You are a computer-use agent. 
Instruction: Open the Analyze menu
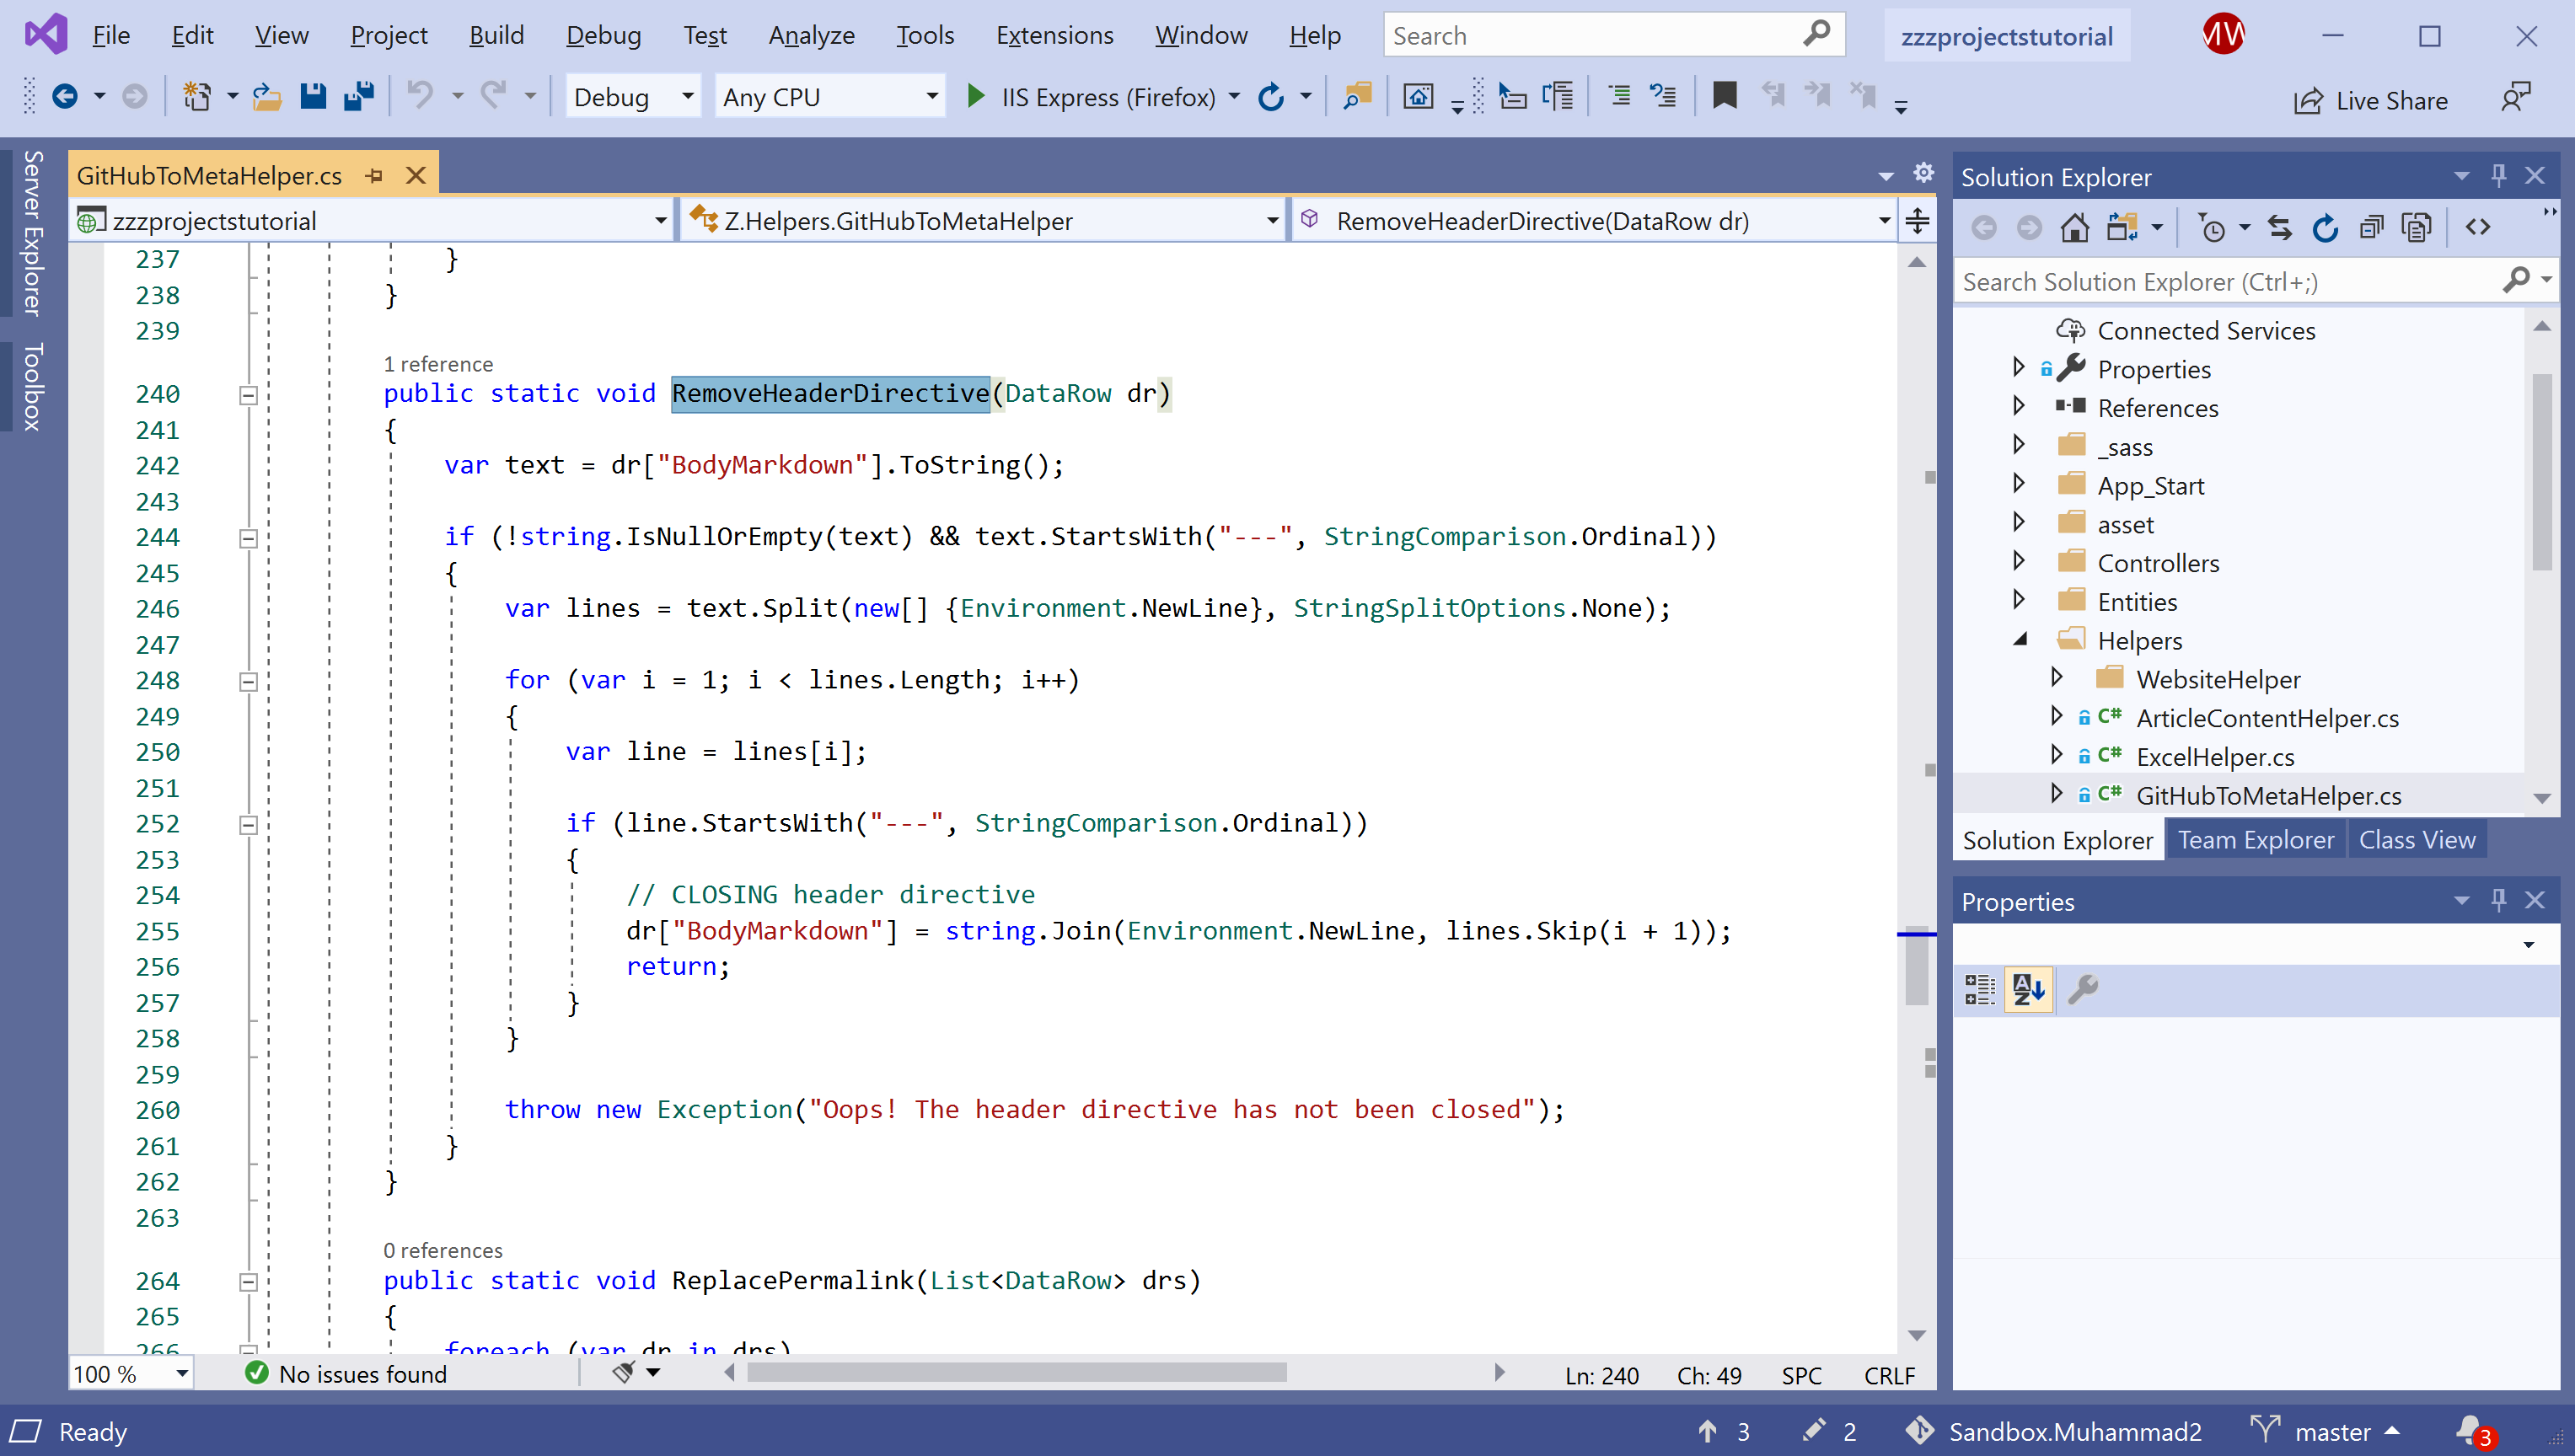click(x=811, y=36)
